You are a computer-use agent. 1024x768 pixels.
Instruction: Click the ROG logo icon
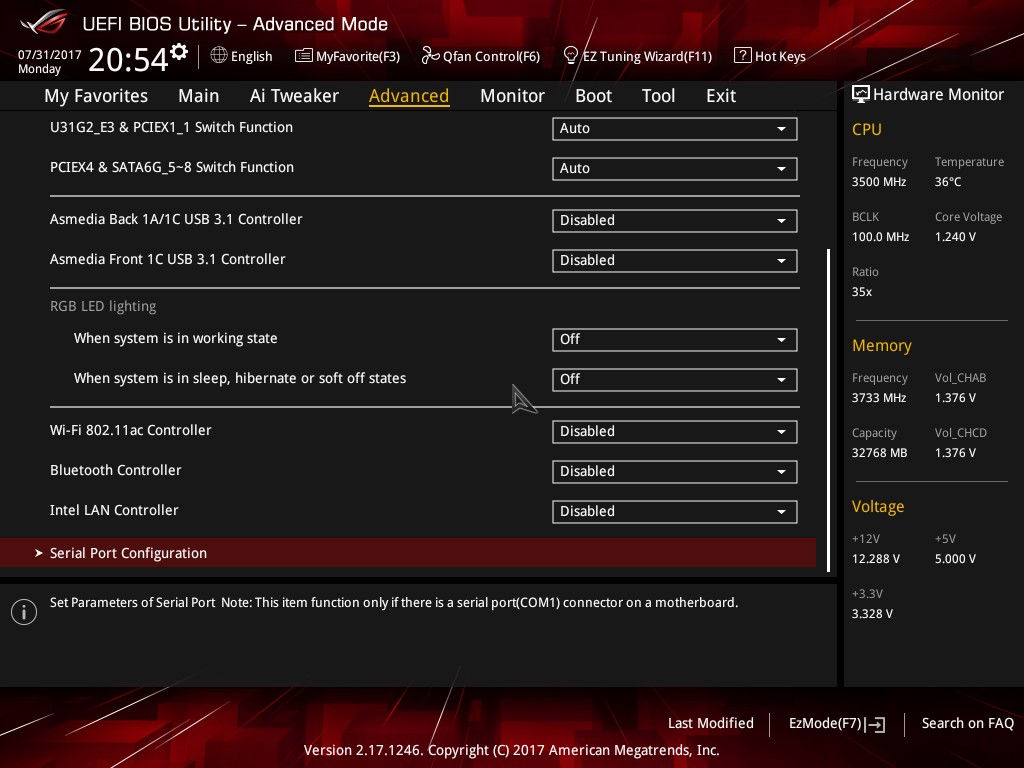tap(44, 22)
